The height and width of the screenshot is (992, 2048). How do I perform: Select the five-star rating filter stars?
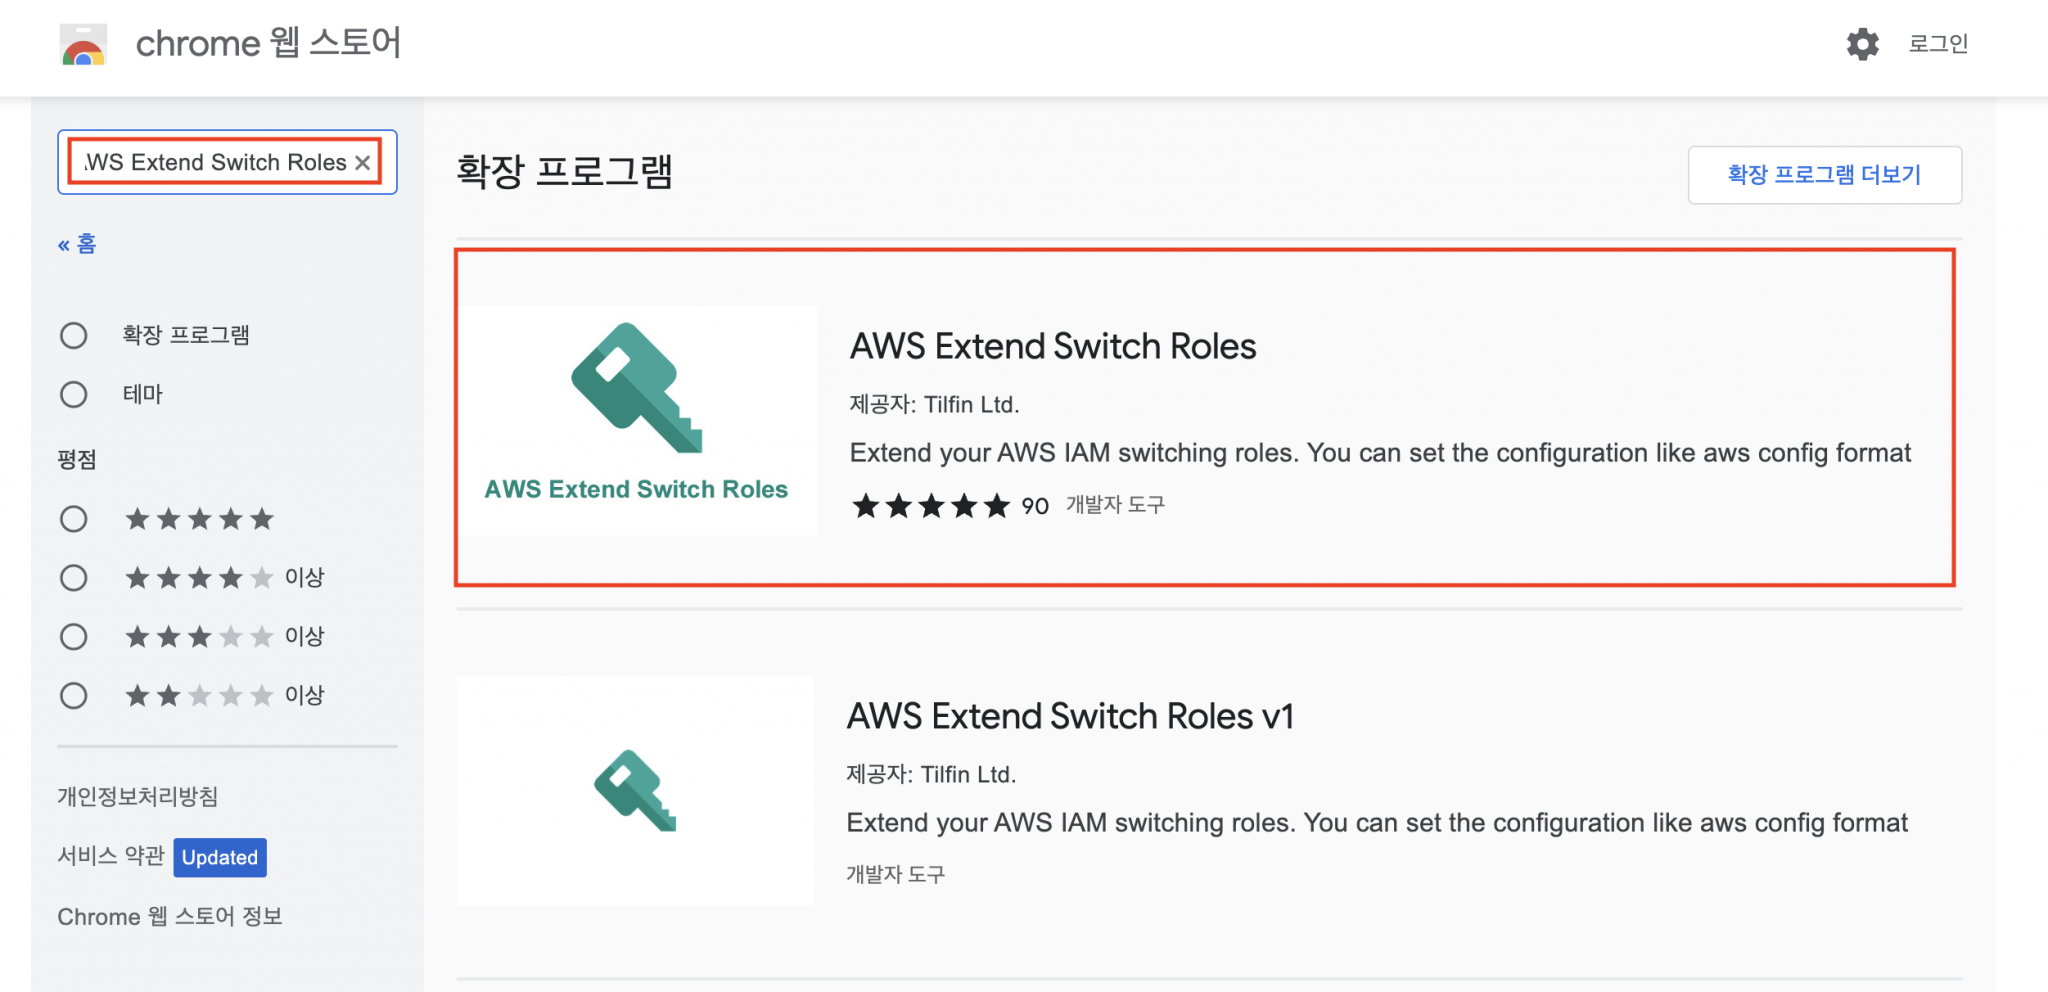(199, 518)
